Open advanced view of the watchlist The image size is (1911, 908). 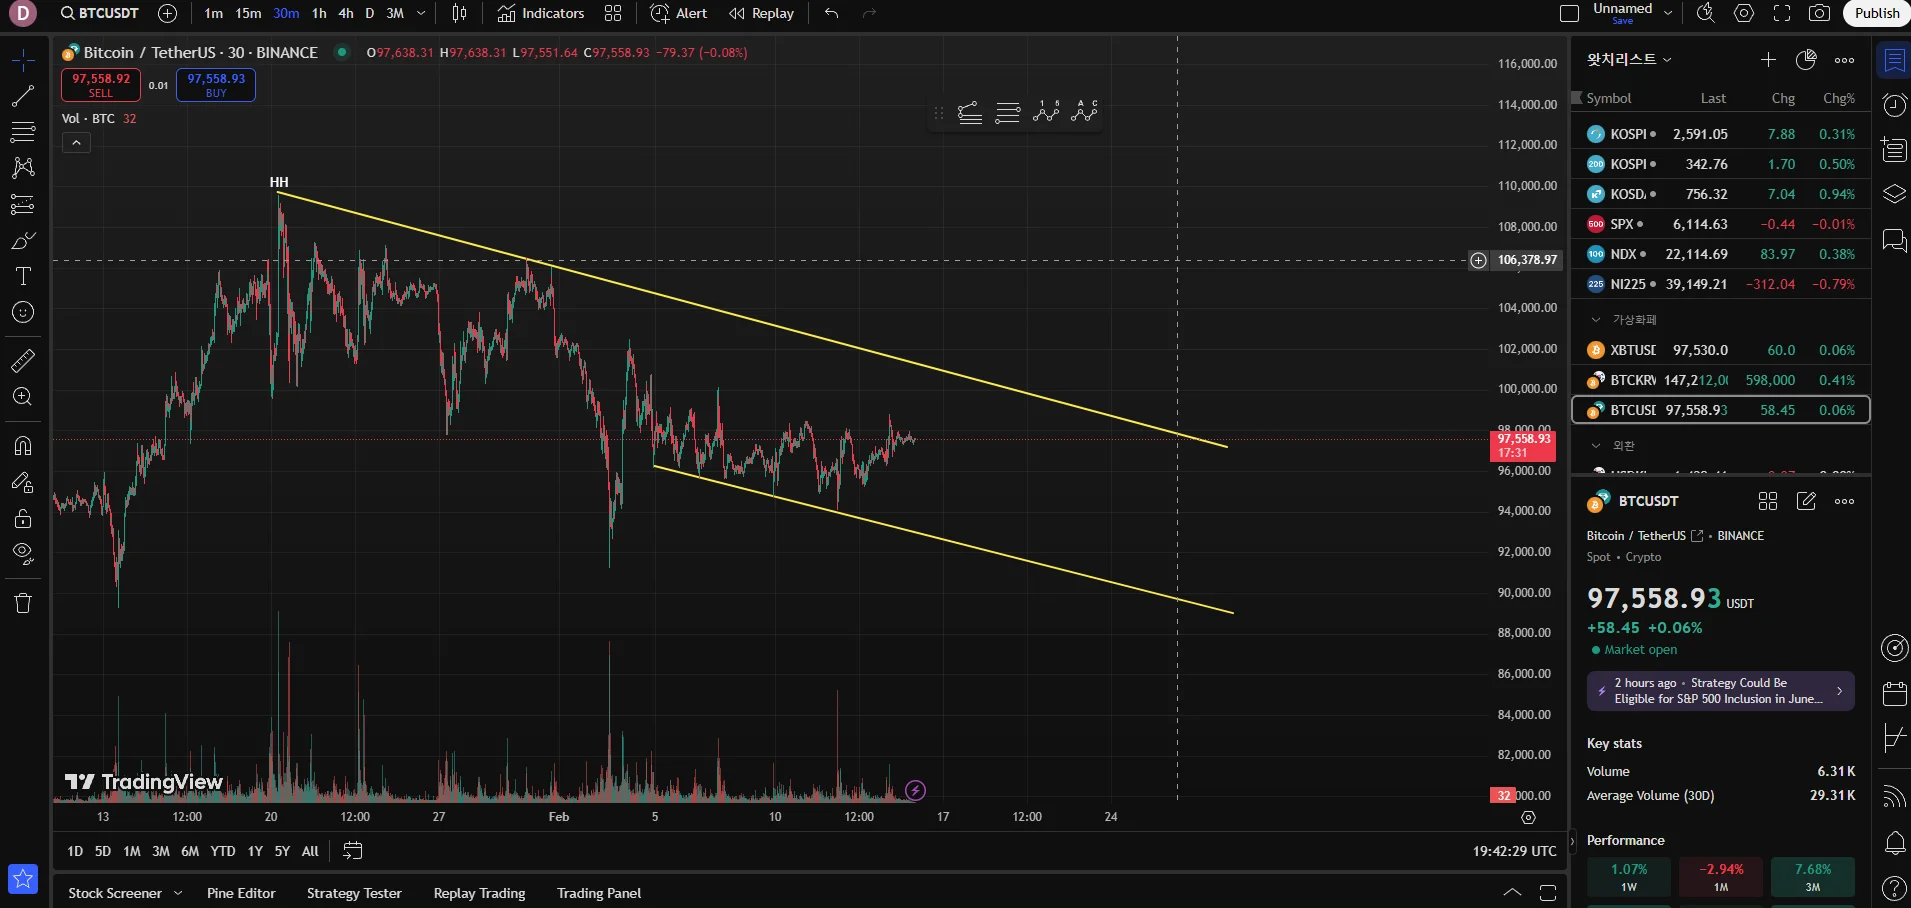1806,60
